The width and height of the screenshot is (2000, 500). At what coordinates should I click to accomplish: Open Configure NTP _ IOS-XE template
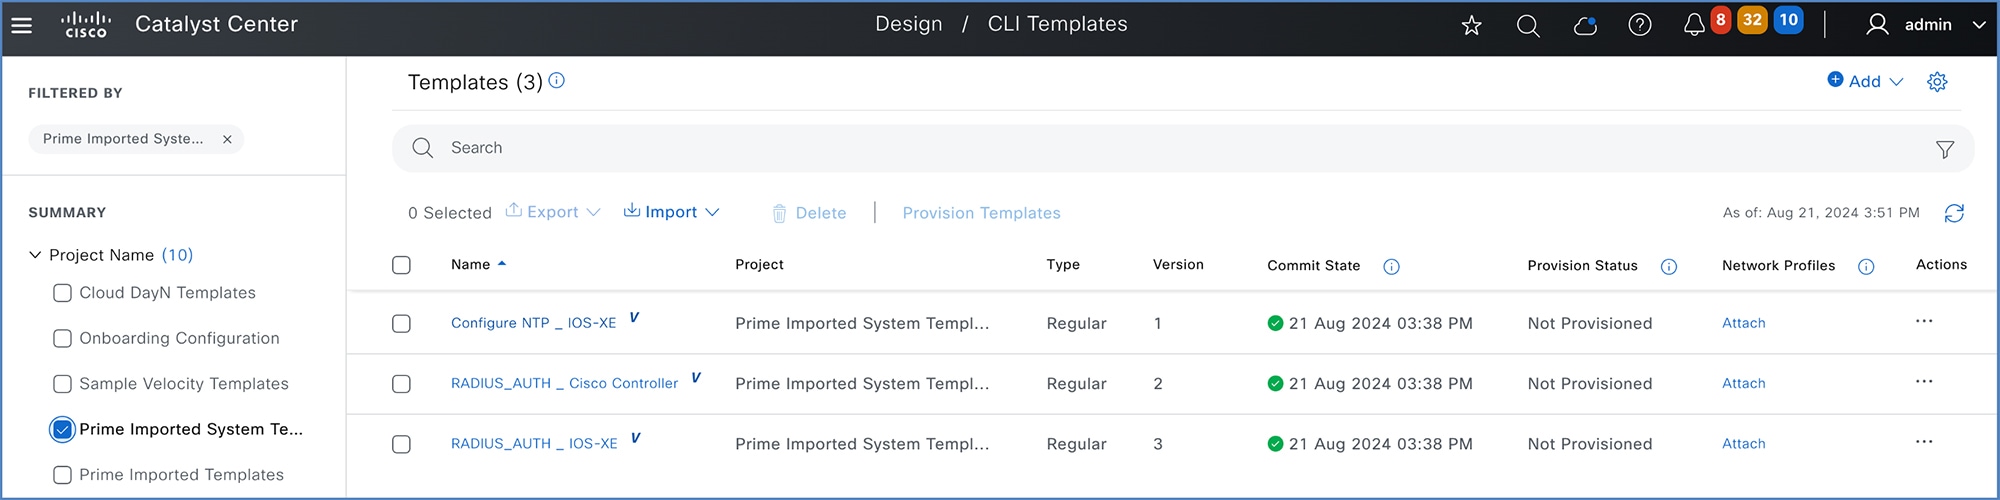533,323
